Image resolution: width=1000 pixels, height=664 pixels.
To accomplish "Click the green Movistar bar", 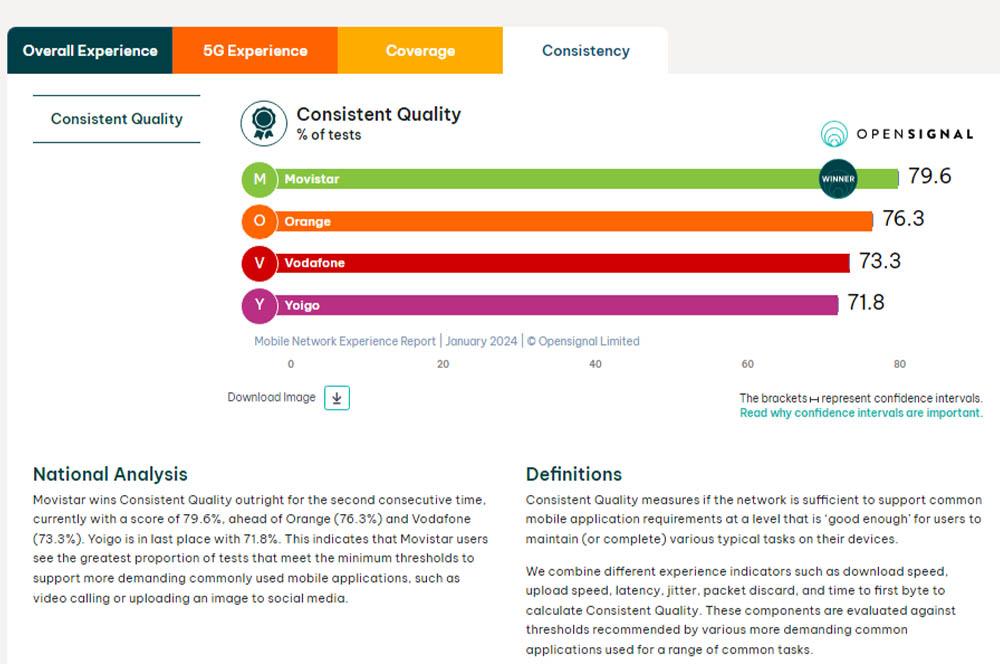I will pos(560,179).
